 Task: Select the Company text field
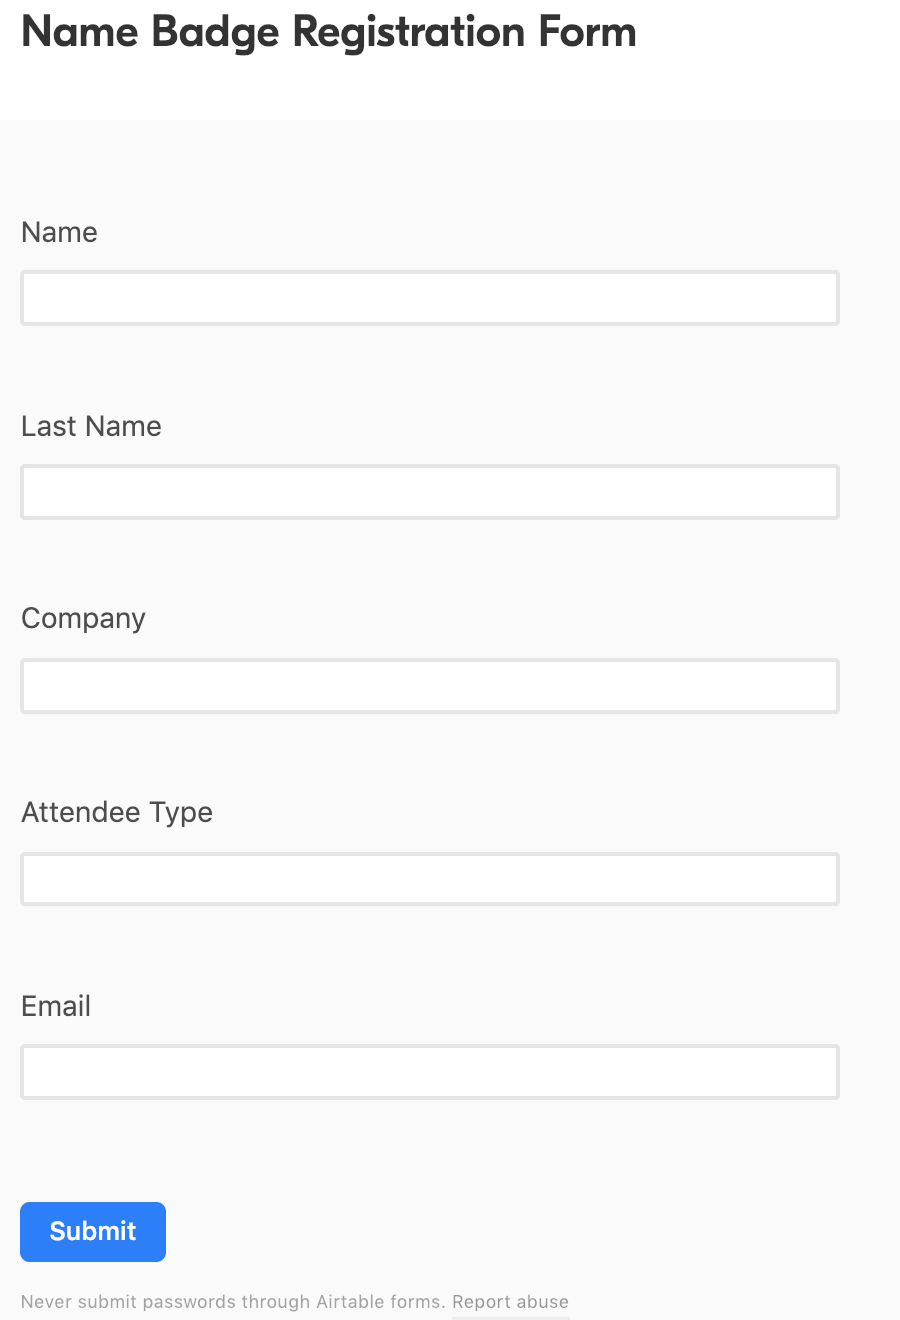(x=428, y=686)
